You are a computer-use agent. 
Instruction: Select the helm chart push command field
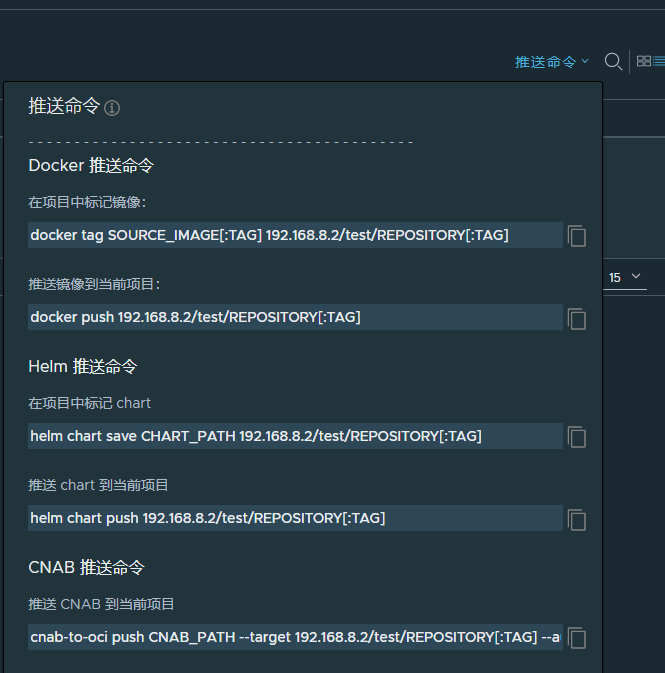[295, 518]
